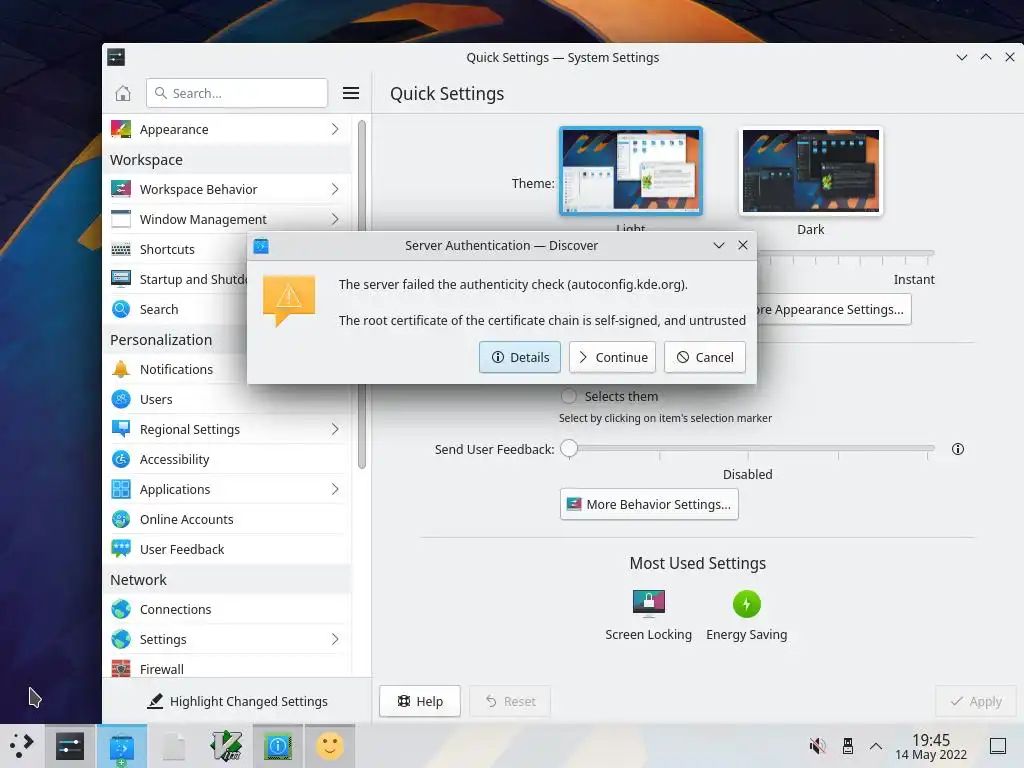Viewport: 1024px width, 768px height.
Task: Expand the Appearance category chevron
Action: tap(335, 129)
